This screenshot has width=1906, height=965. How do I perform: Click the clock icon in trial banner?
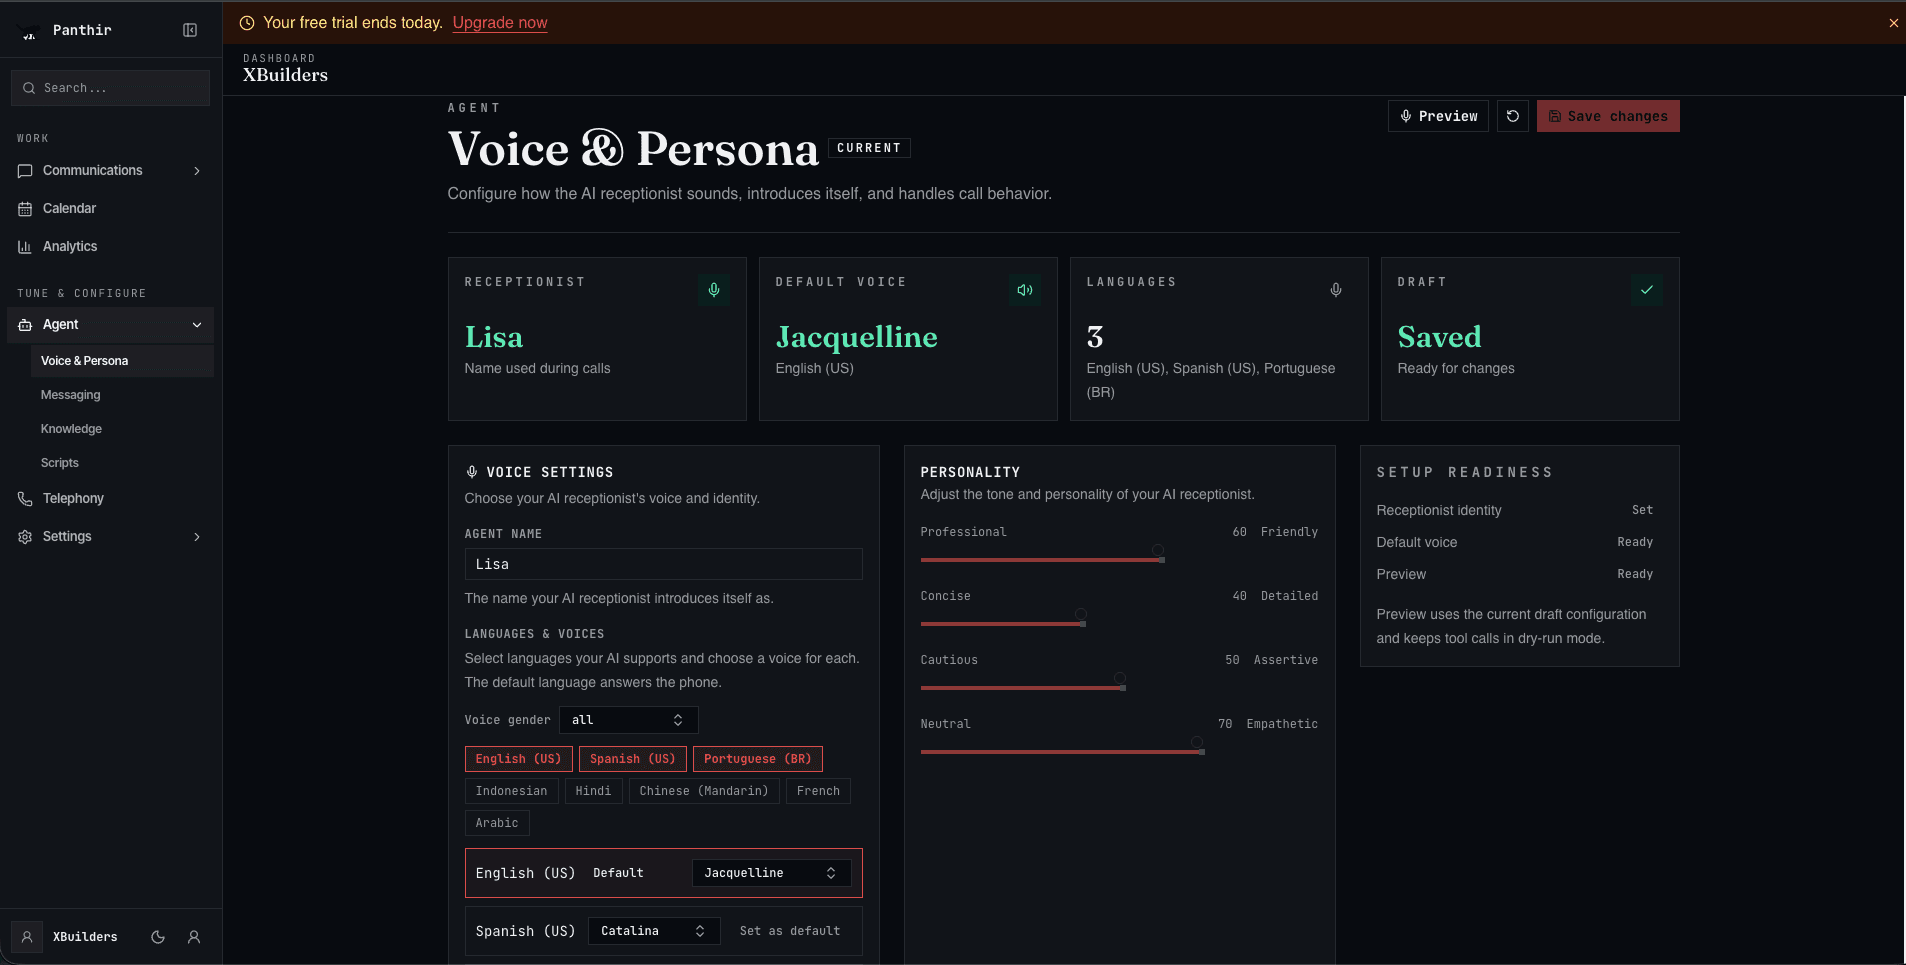[247, 23]
